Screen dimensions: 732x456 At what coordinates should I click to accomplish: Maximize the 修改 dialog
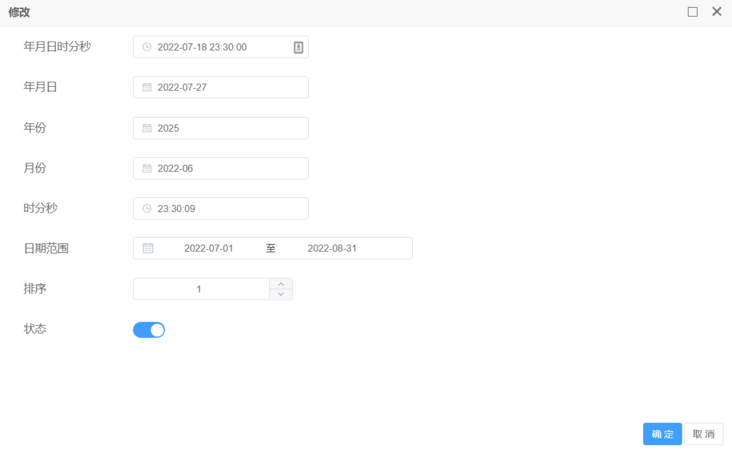tap(692, 12)
